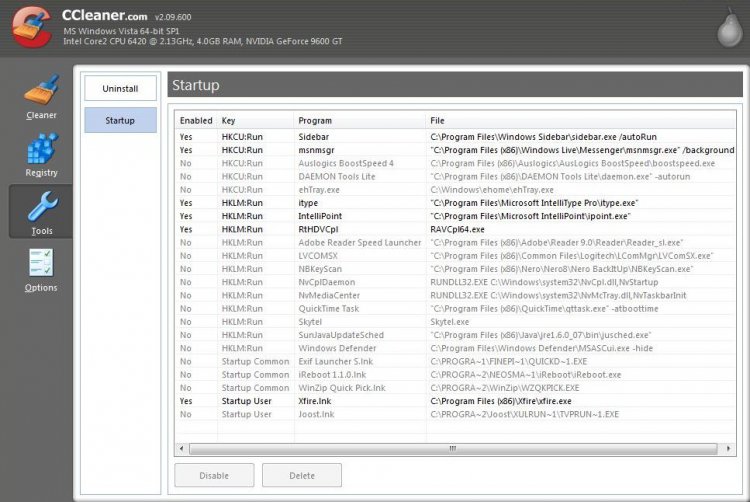Select the Windows Defender entry

click(455, 349)
